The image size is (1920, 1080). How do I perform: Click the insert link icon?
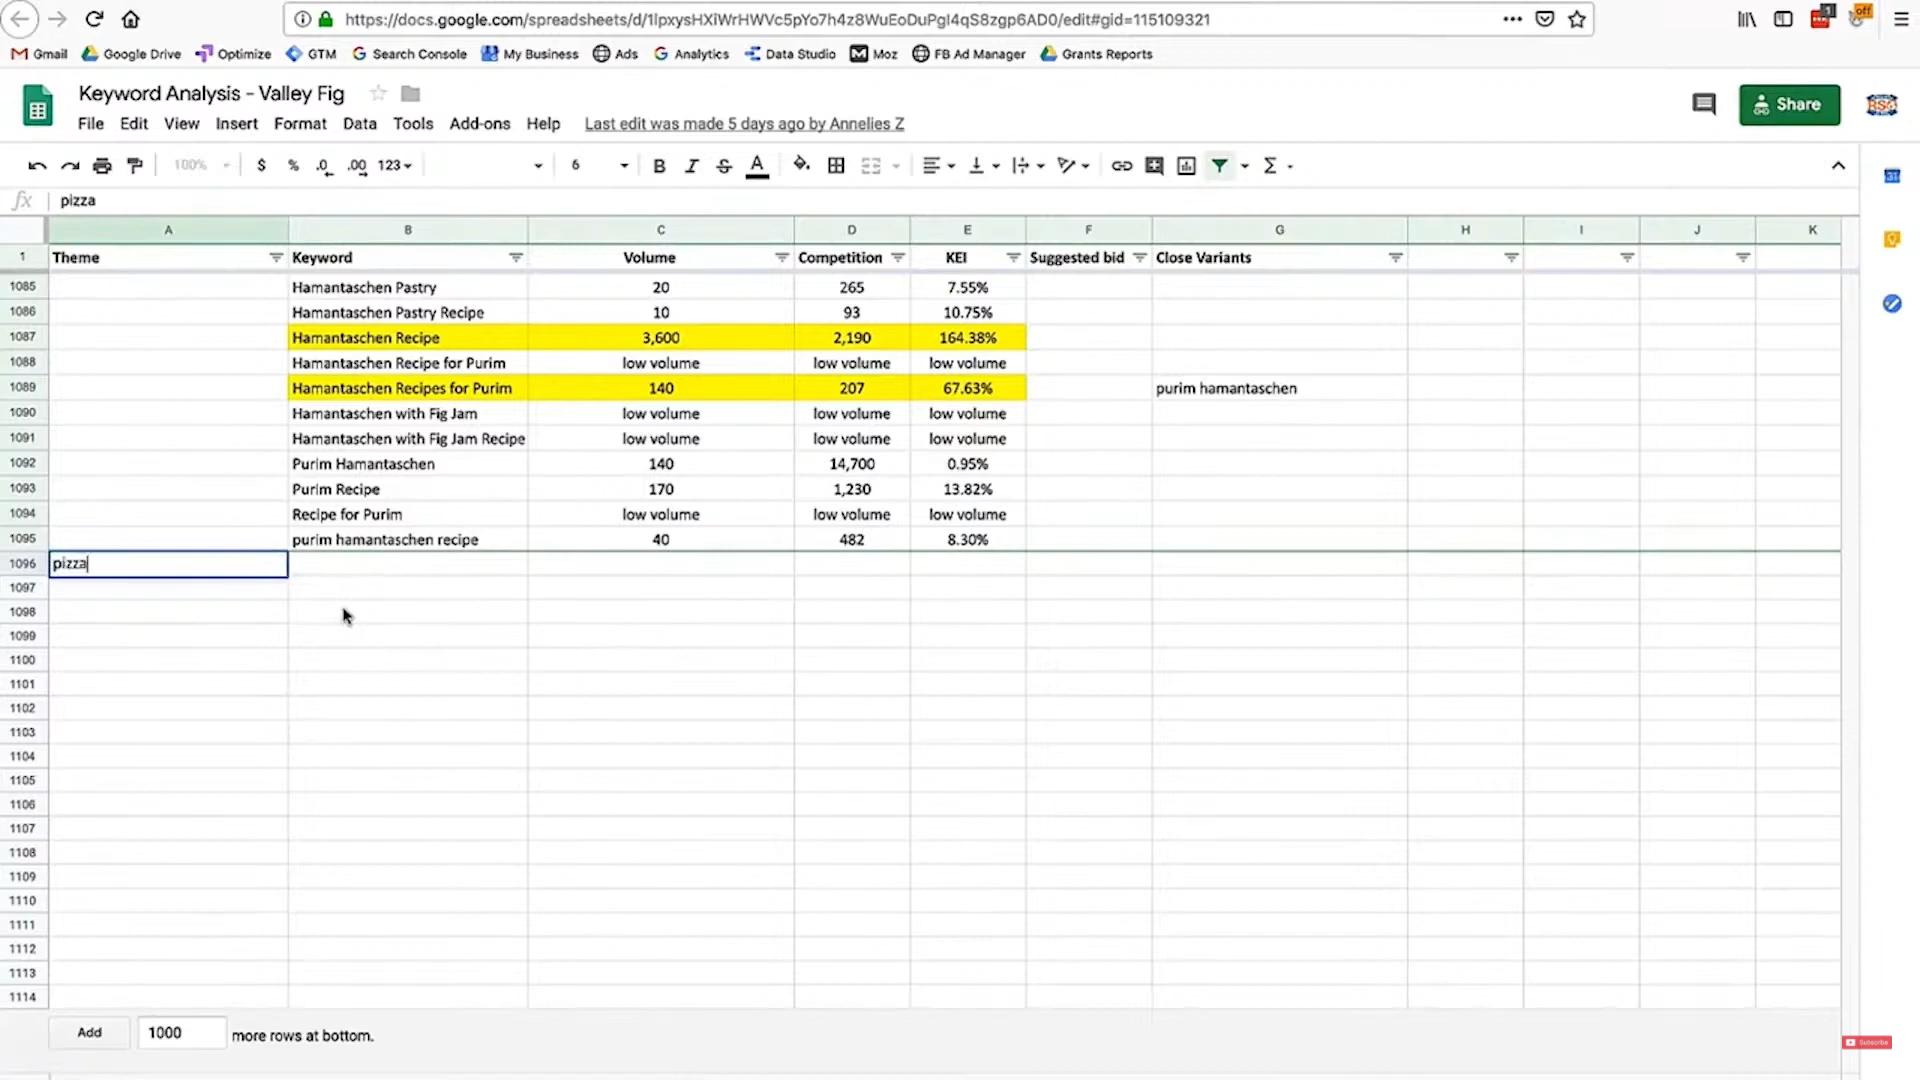[1122, 166]
